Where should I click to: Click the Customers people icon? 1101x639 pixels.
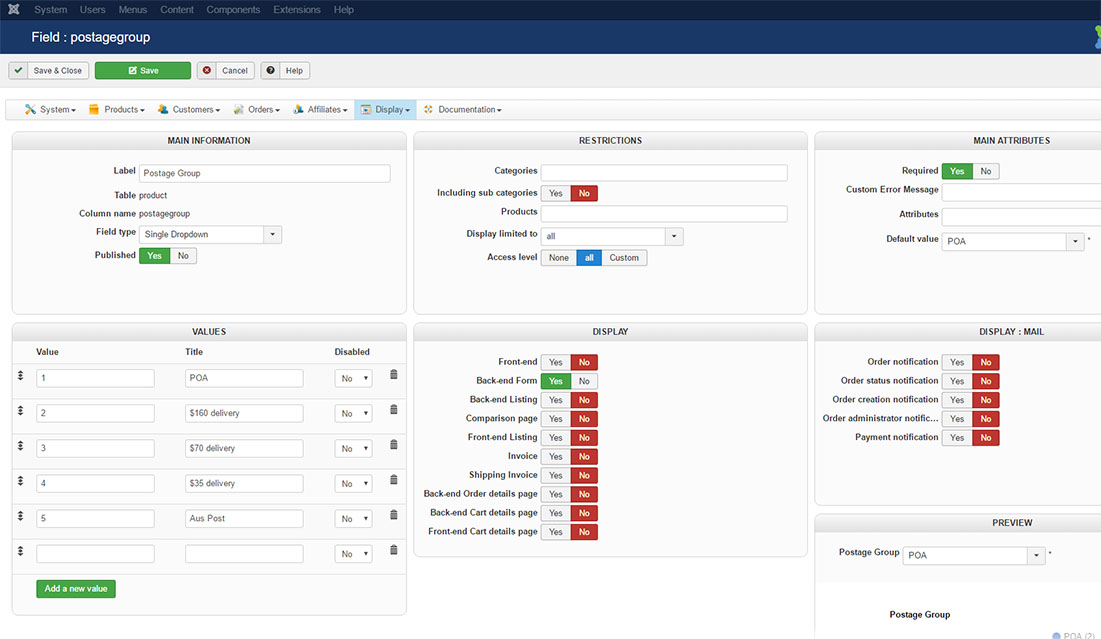tap(163, 109)
